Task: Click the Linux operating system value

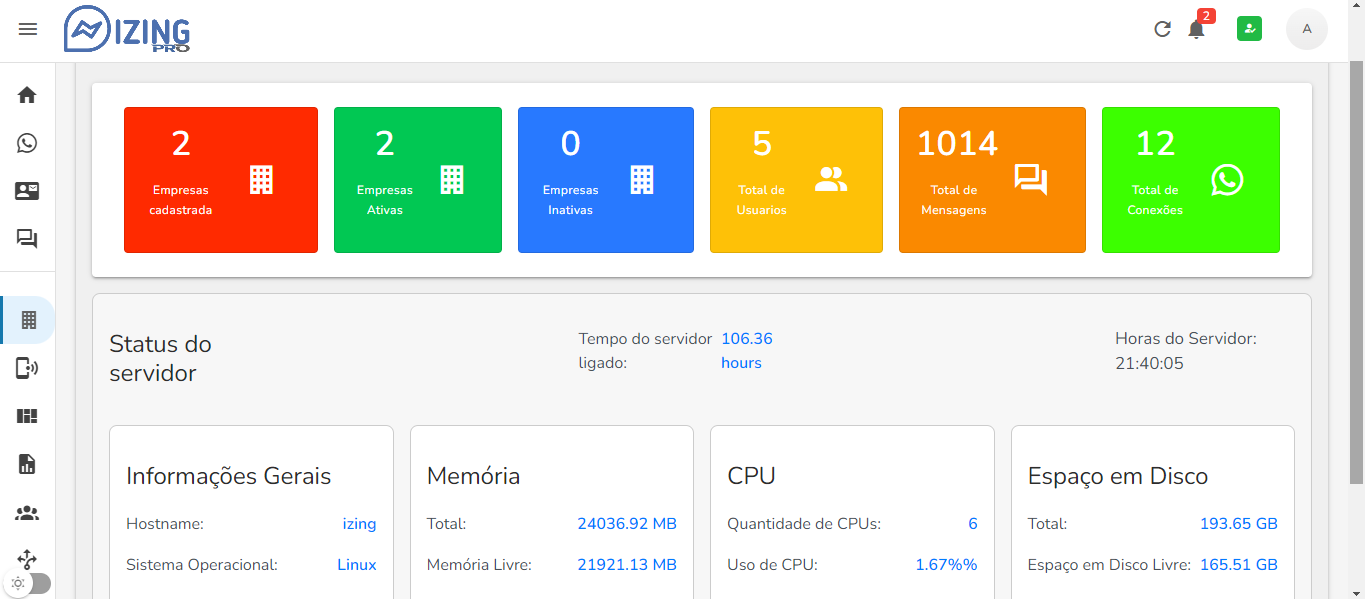Action: tap(357, 565)
